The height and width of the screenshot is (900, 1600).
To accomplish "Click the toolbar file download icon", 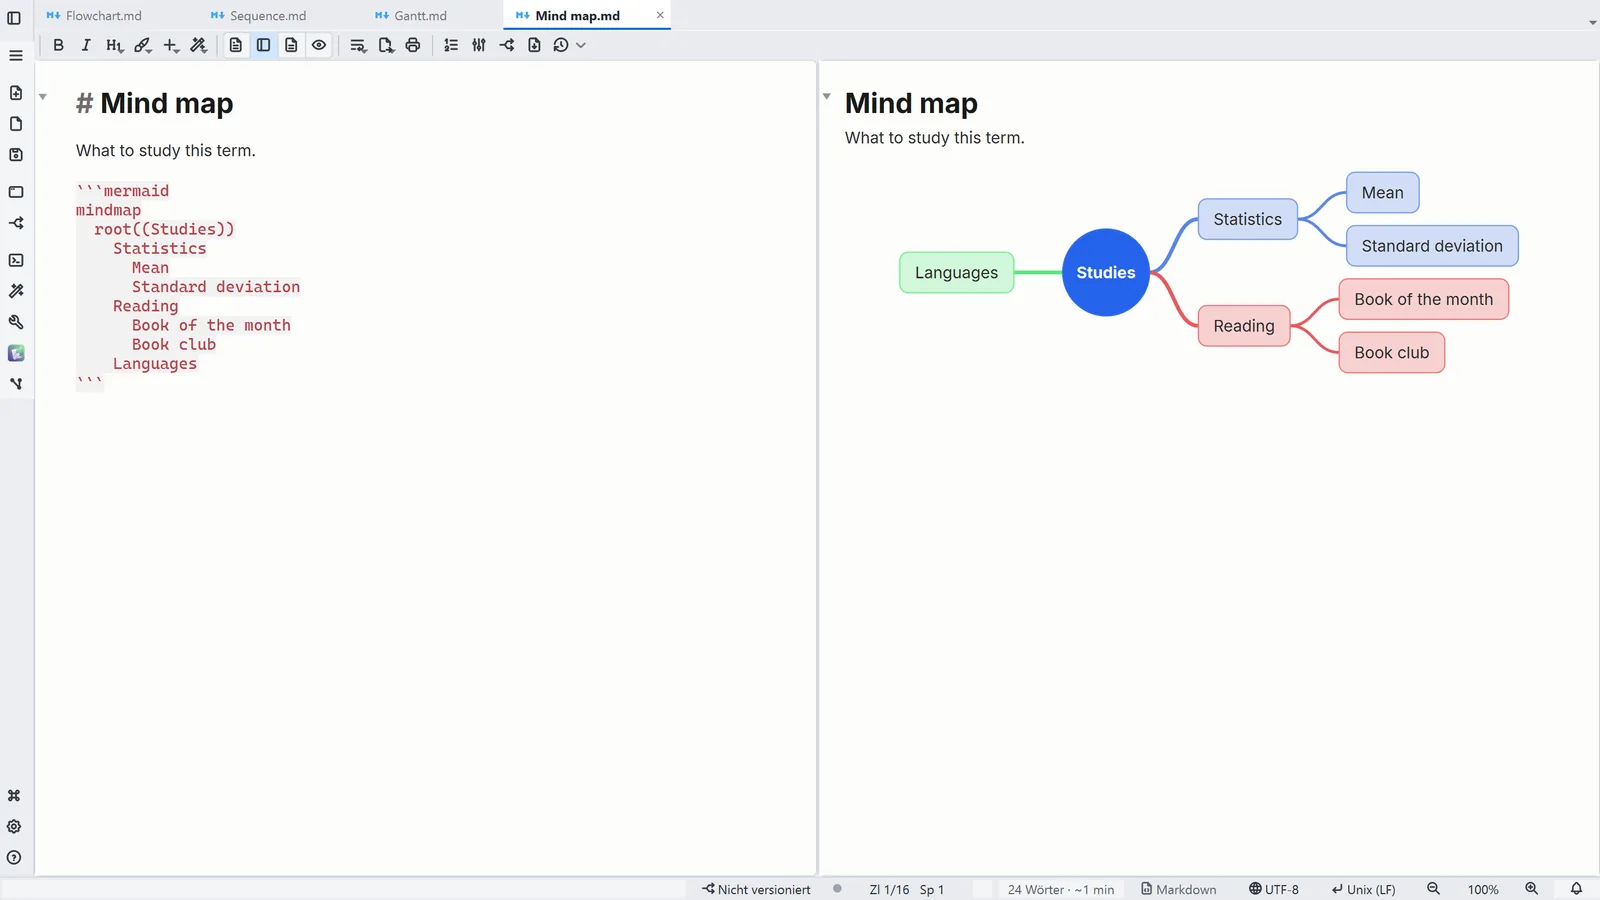I will click(x=534, y=45).
